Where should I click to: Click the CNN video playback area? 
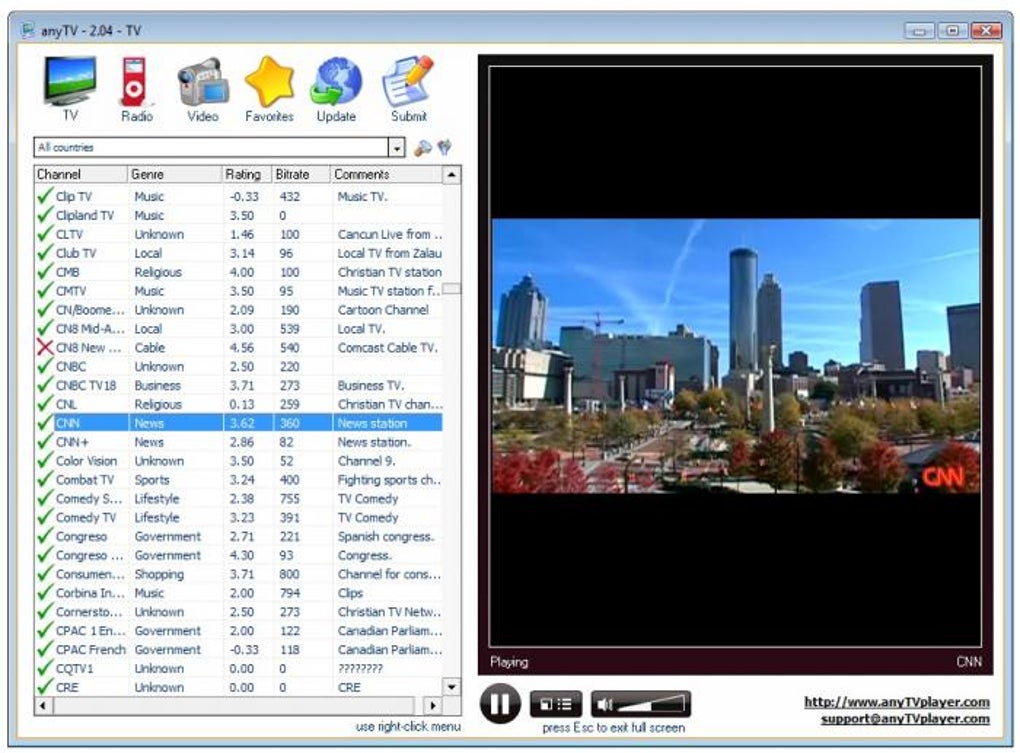point(736,356)
